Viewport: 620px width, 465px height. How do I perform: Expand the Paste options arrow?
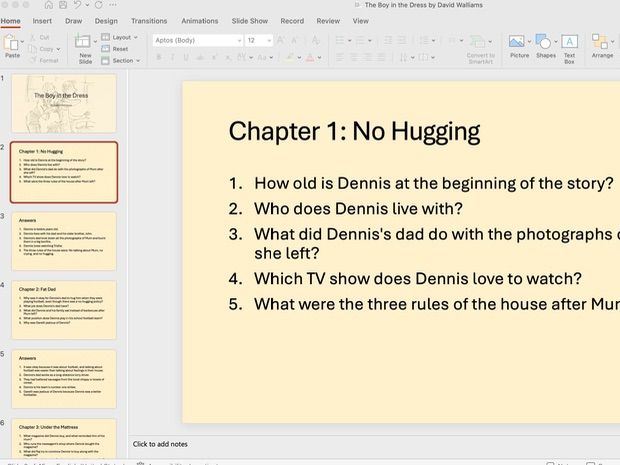[22, 42]
